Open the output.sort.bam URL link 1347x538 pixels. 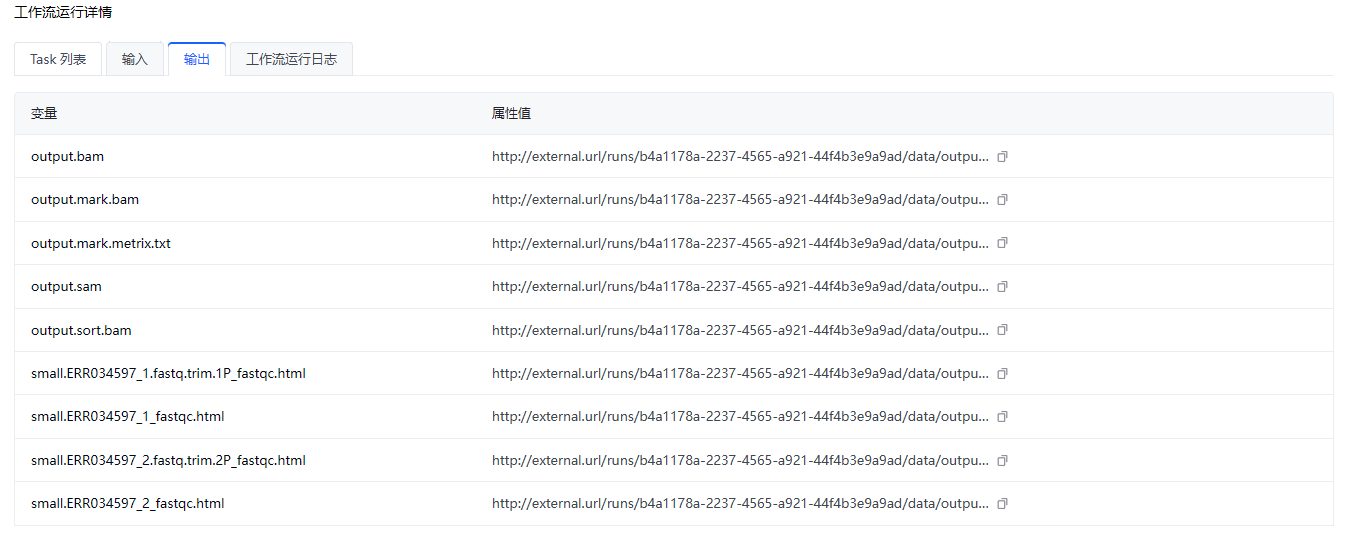pyautogui.click(x=740, y=330)
